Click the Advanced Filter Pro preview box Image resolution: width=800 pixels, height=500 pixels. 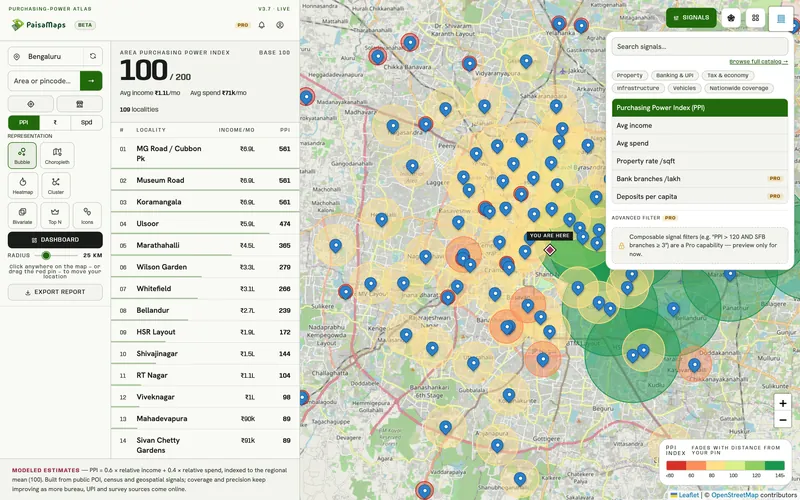[x=699, y=245]
